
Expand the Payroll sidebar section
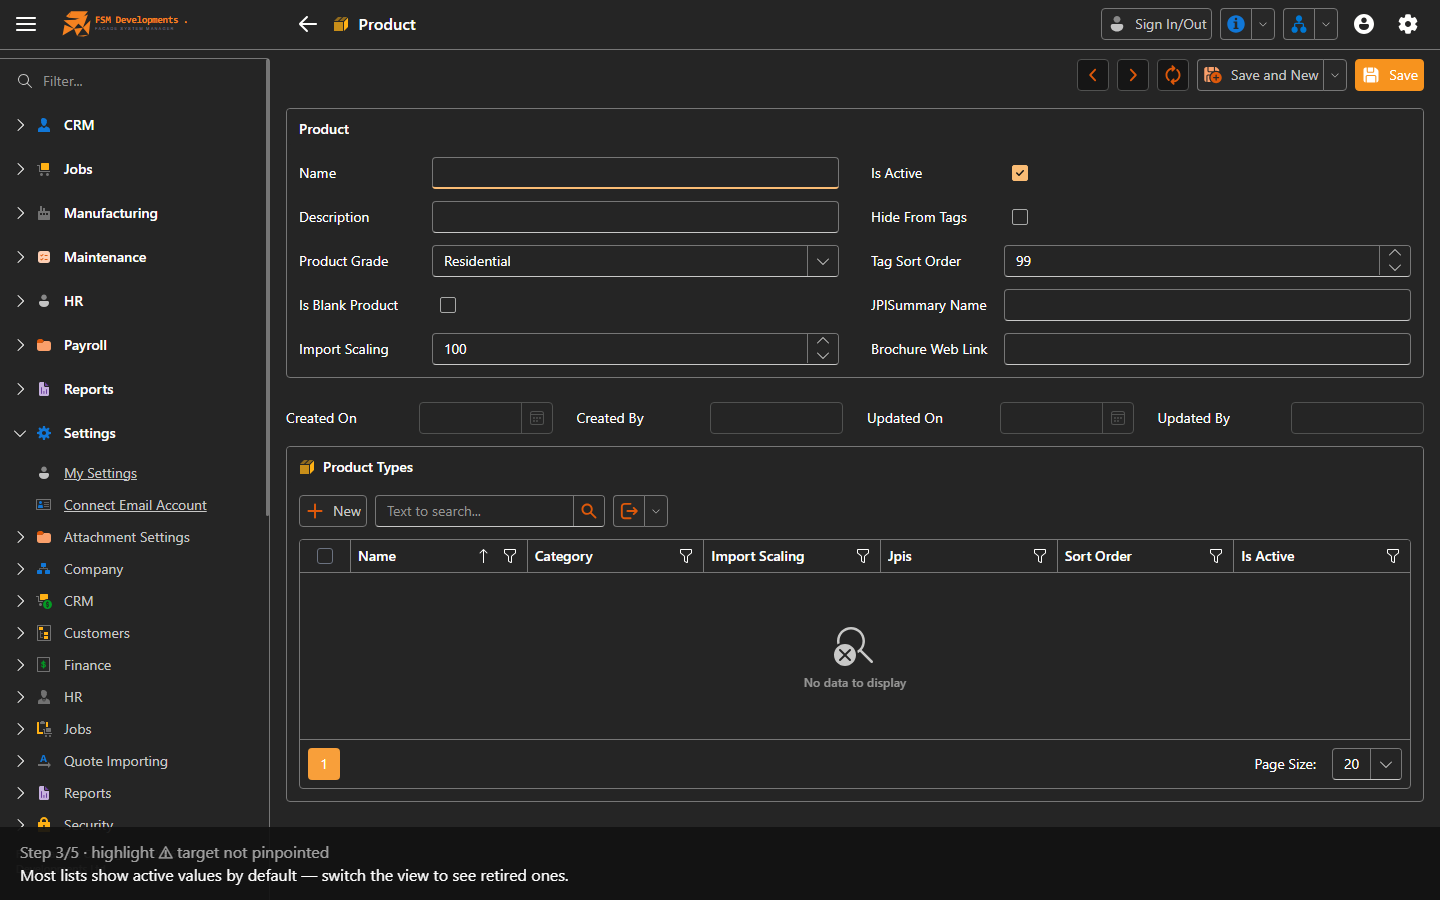tap(20, 345)
